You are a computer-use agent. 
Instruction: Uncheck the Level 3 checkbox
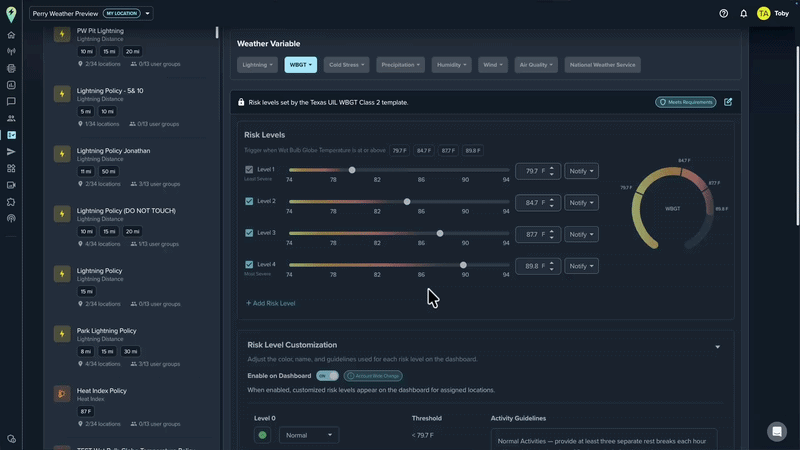249,233
